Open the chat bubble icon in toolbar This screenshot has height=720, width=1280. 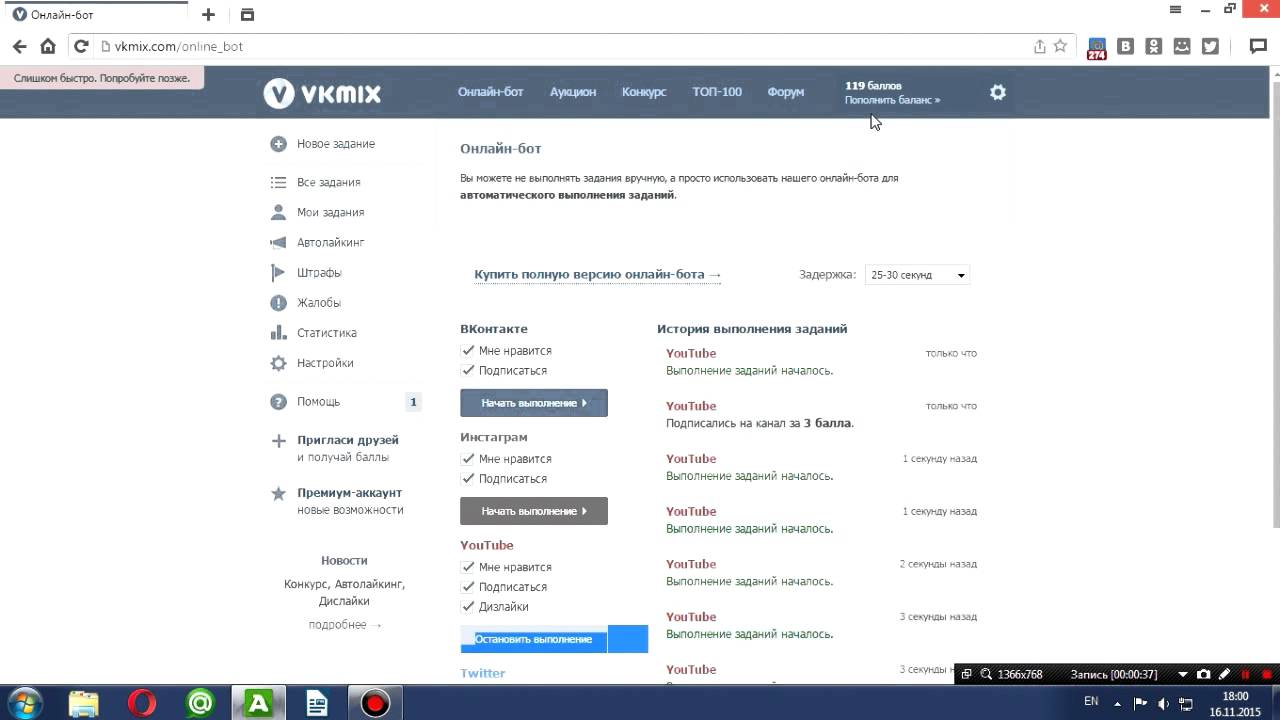(x=1258, y=46)
